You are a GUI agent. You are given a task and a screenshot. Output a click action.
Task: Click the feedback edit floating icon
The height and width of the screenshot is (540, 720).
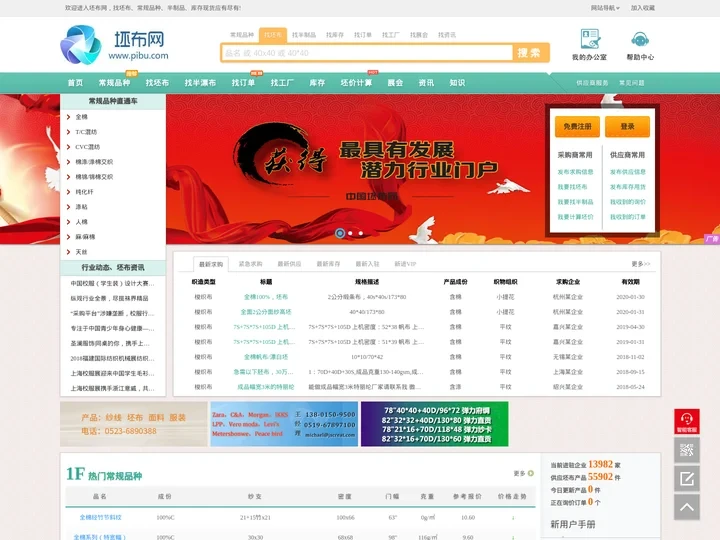686,479
